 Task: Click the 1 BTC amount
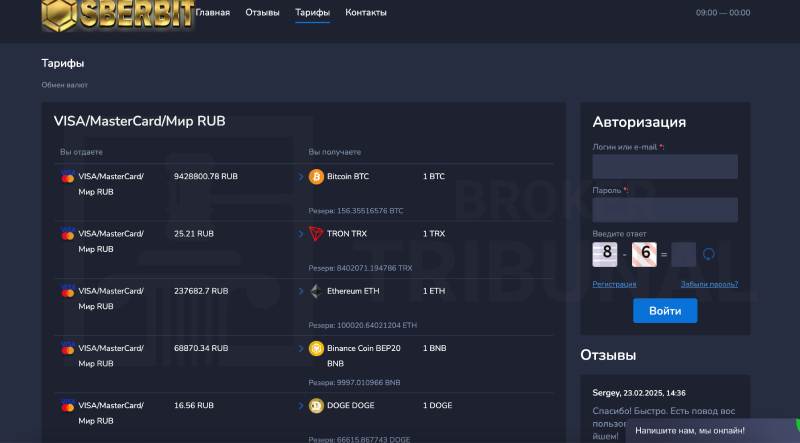click(434, 177)
